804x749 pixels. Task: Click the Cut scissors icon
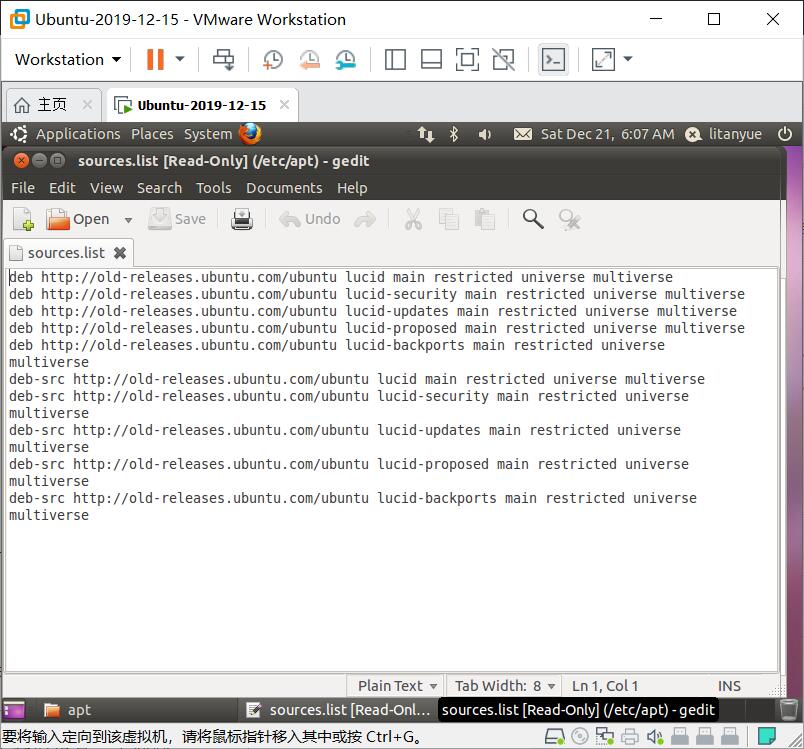coord(413,219)
